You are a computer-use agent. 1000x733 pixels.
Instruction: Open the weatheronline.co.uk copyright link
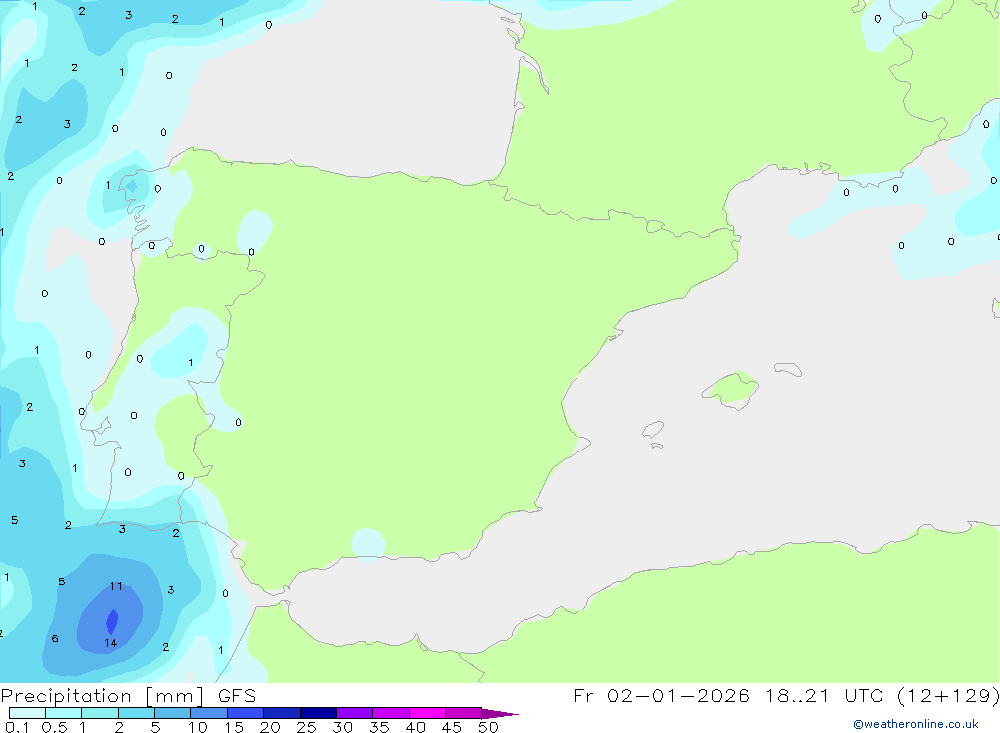coord(916,724)
